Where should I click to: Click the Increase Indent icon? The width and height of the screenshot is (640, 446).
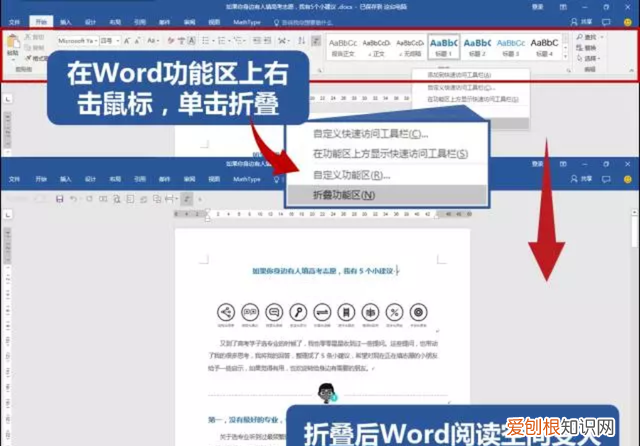click(x=267, y=41)
